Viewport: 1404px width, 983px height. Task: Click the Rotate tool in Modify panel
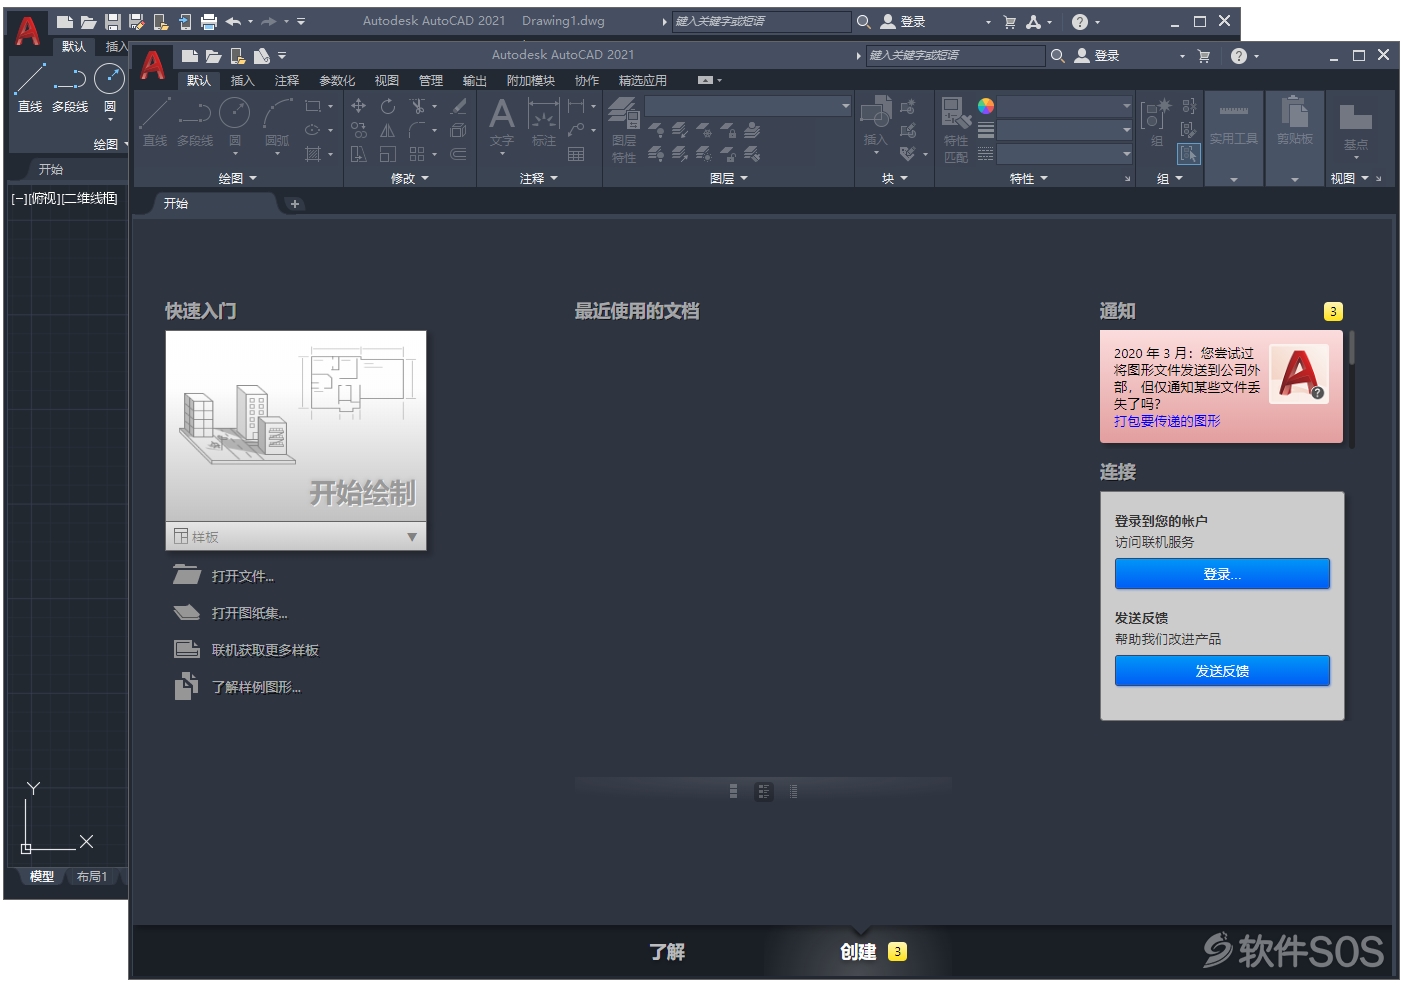point(388,106)
